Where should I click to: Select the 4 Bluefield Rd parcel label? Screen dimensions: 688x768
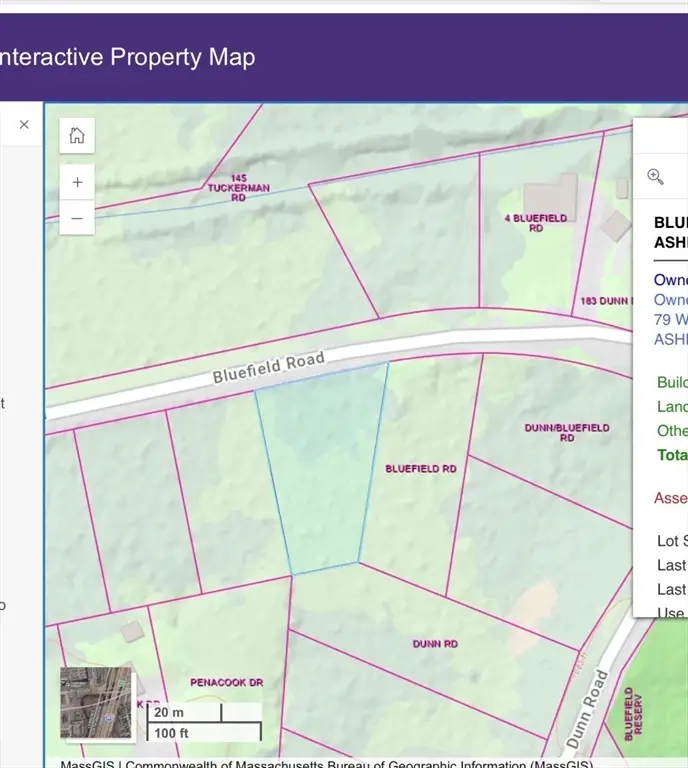coord(535,222)
